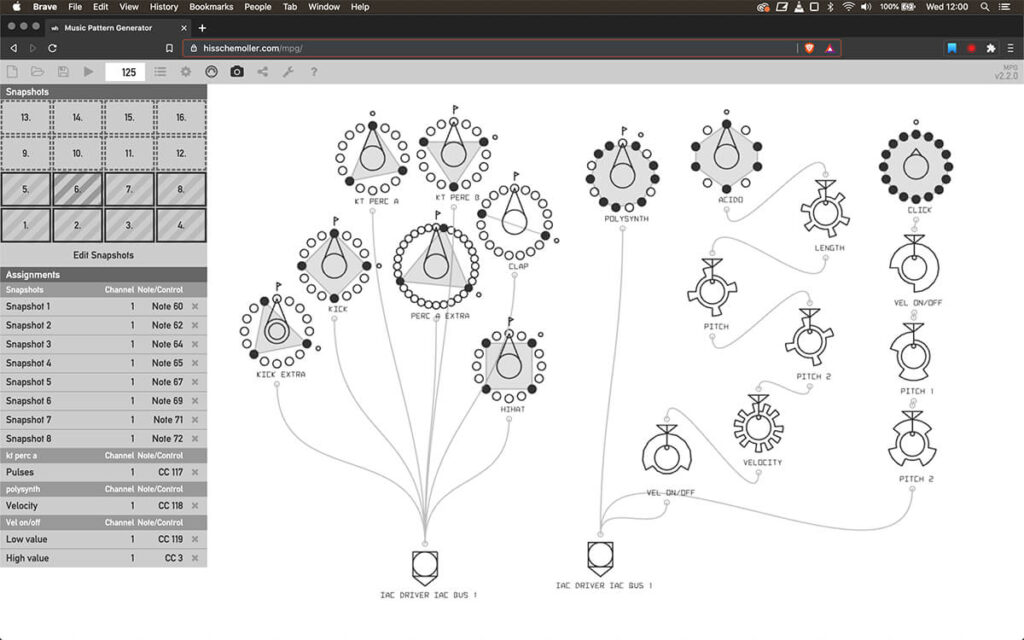Screen dimensions: 1024x640
Task: Remove the Snapshot 1 assignment
Action: tap(195, 307)
